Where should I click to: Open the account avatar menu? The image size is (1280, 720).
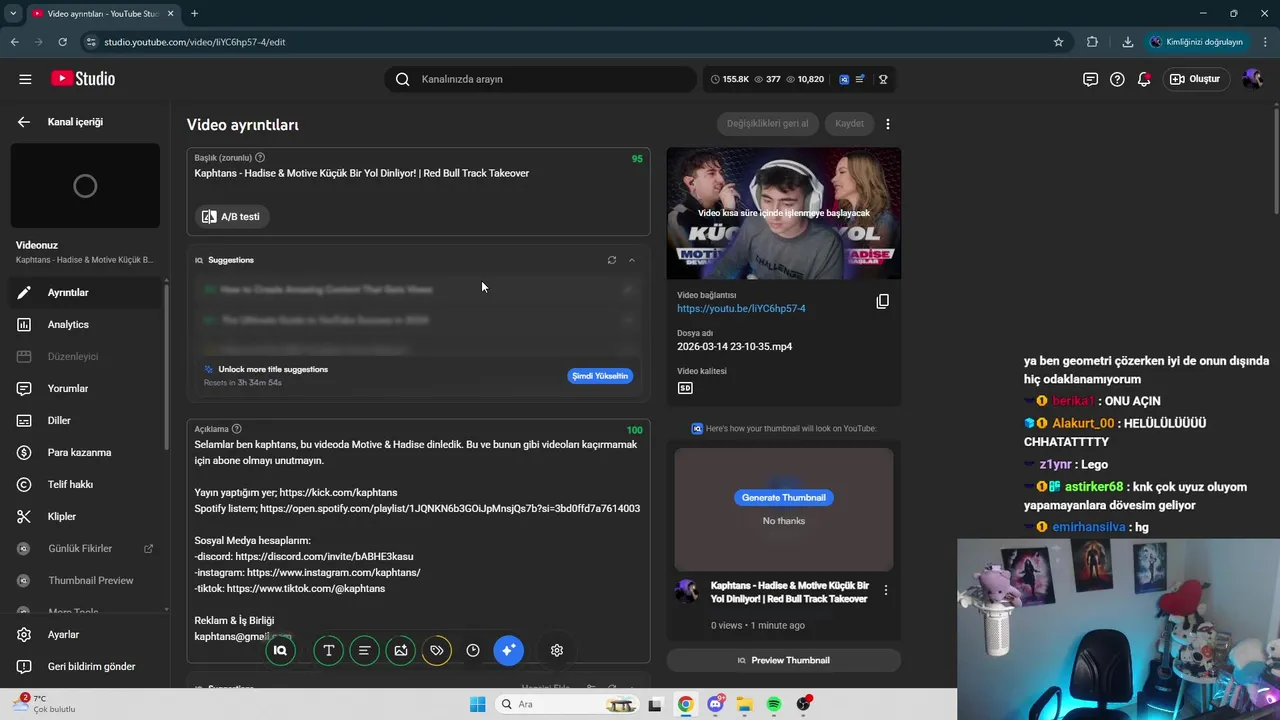tap(1252, 79)
